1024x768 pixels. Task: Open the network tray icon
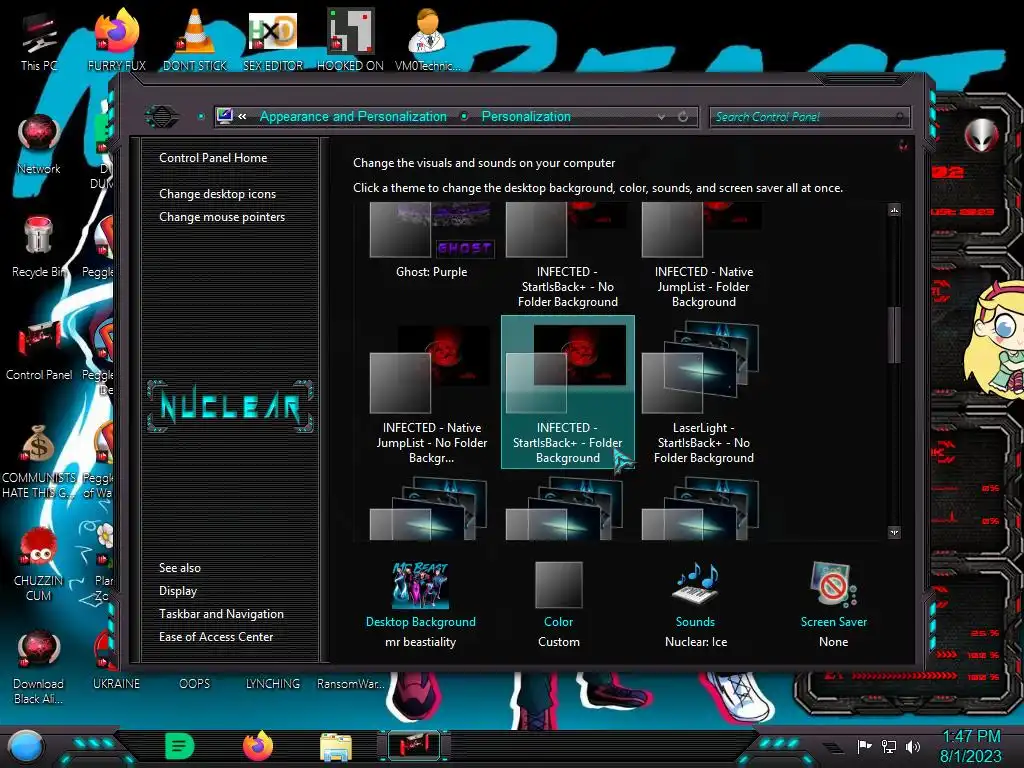tap(889, 746)
